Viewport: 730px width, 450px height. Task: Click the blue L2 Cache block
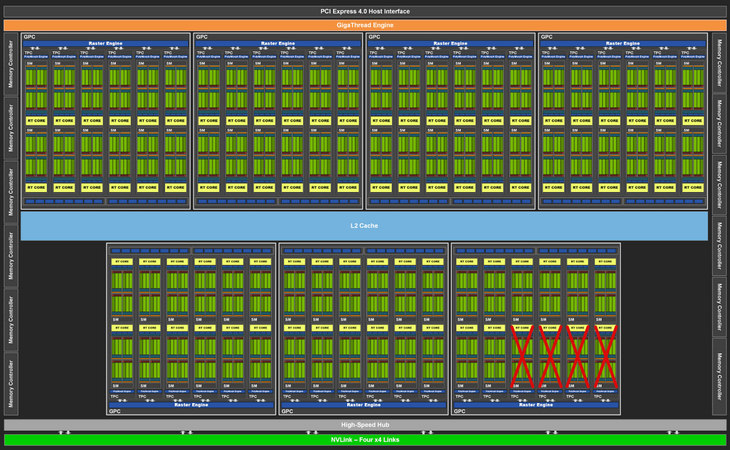click(x=364, y=226)
